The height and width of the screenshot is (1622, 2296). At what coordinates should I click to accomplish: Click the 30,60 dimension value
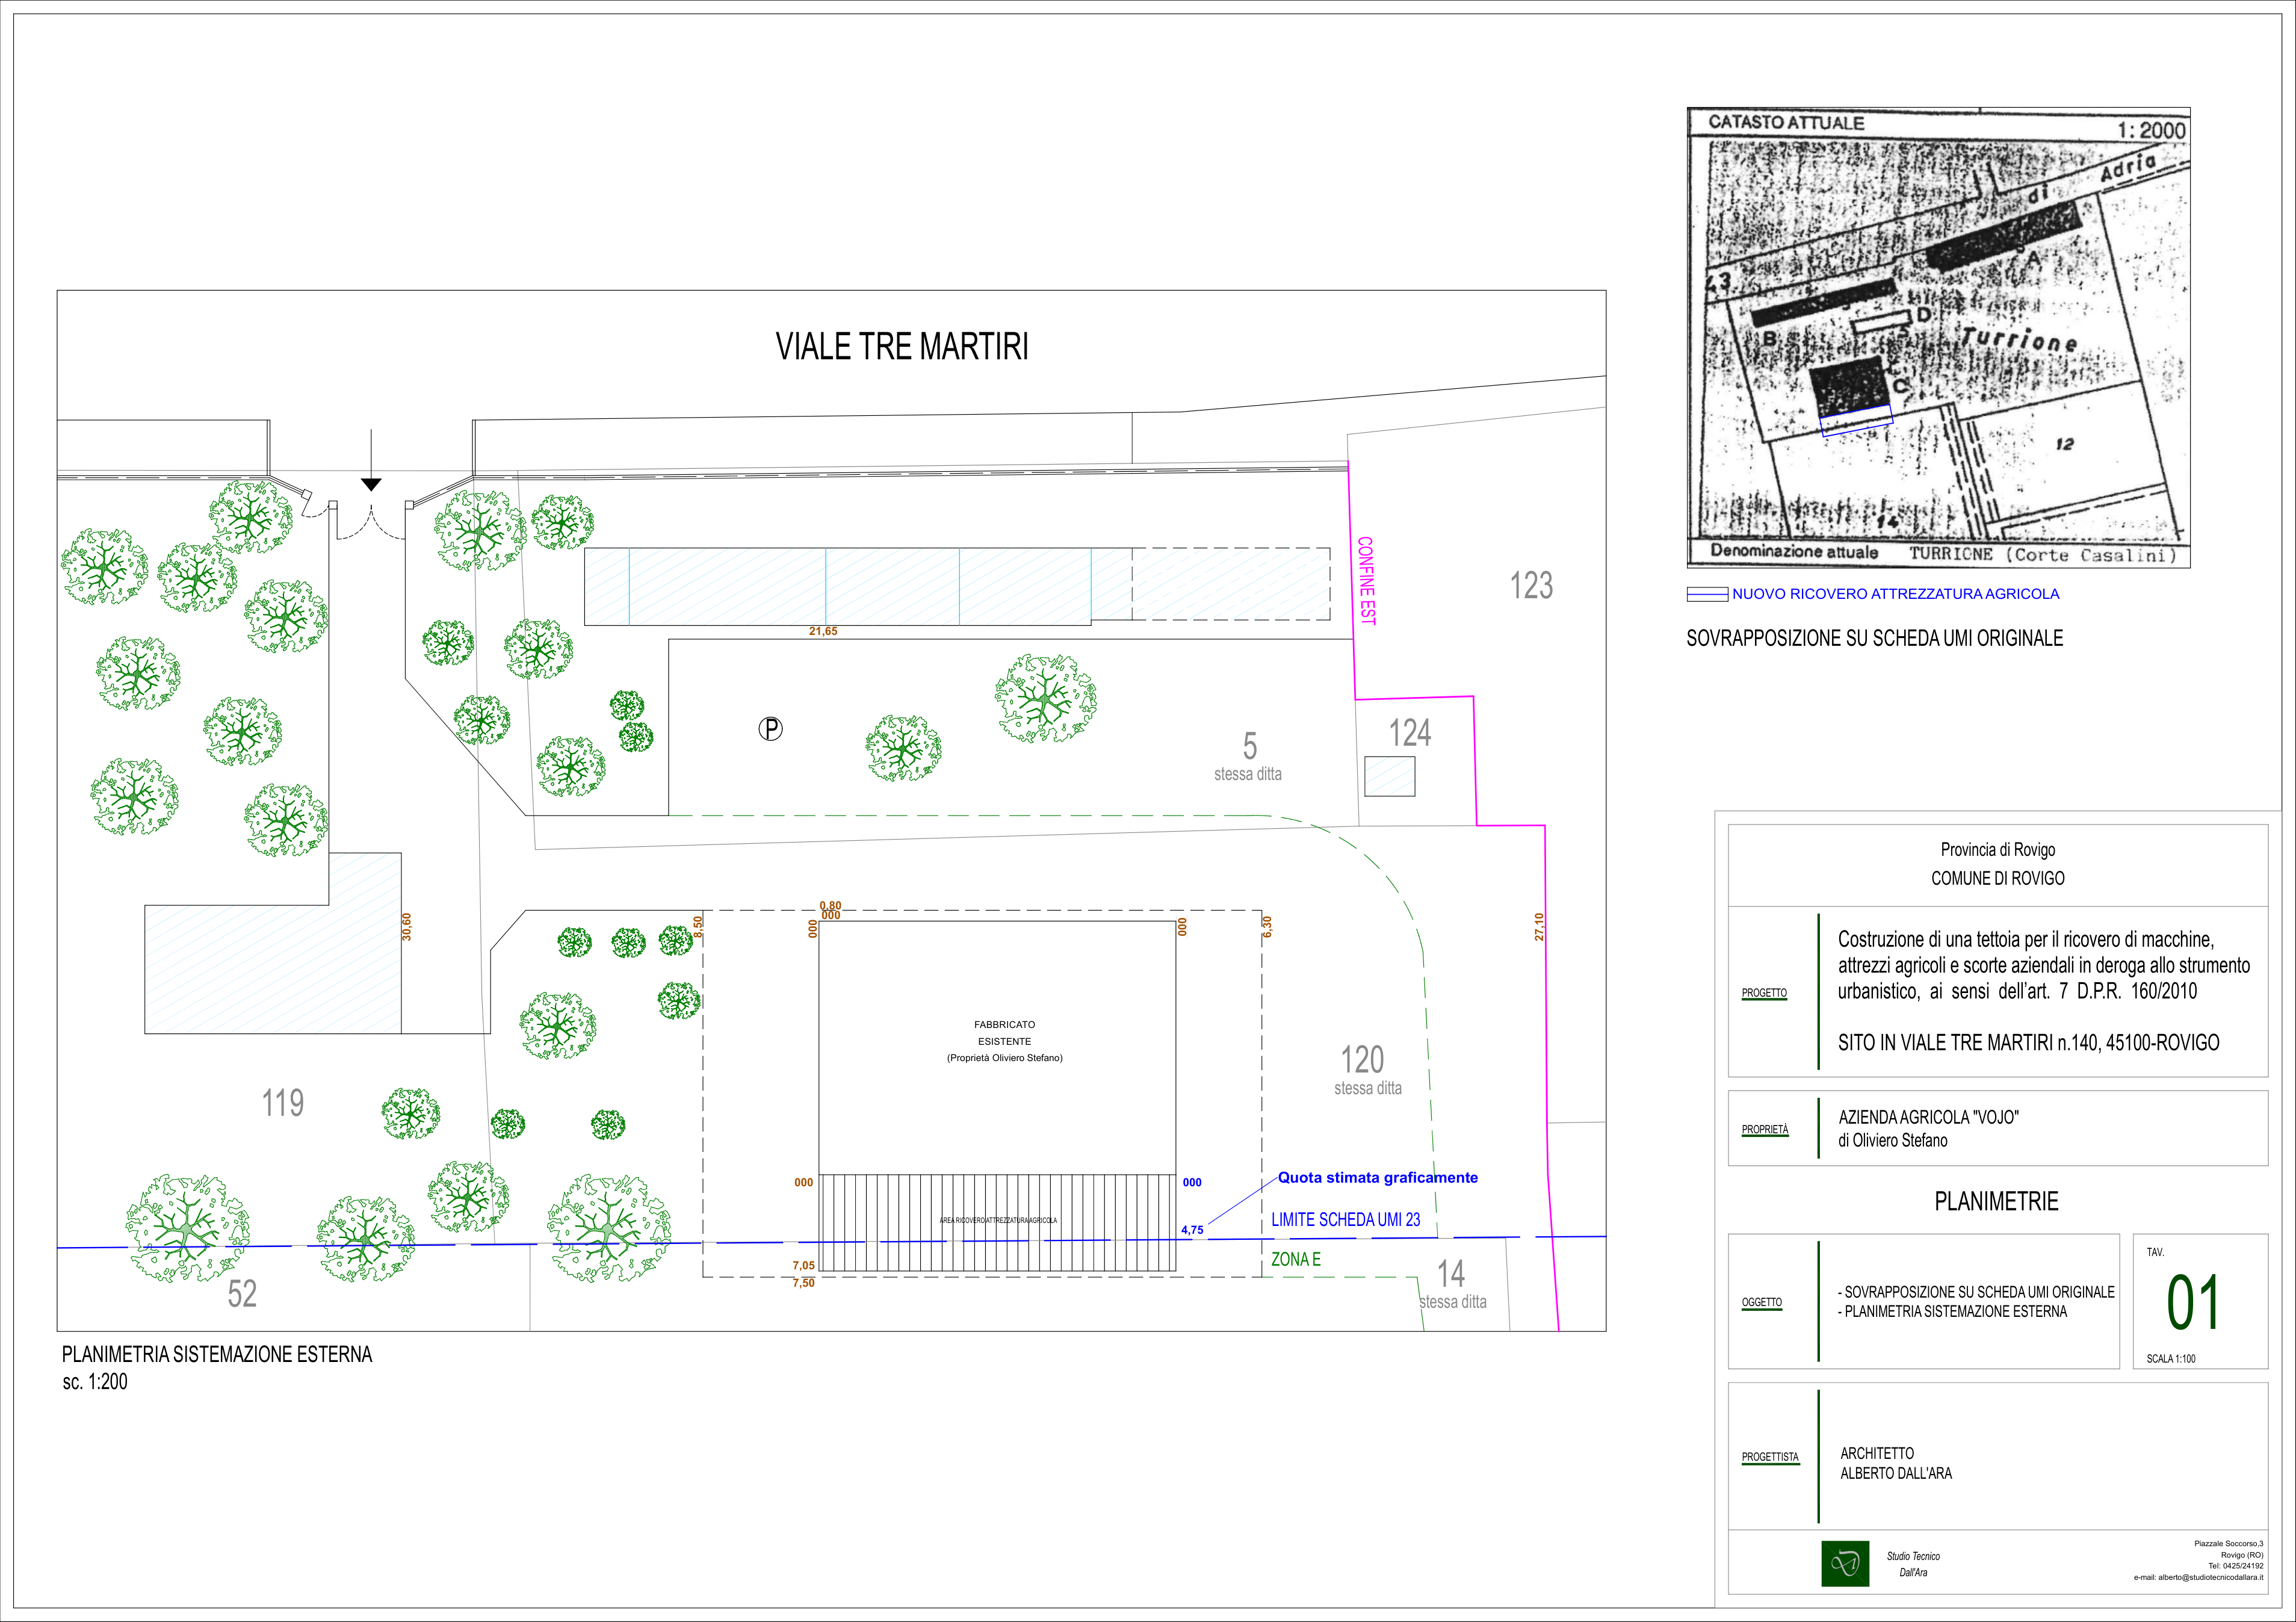tap(406, 927)
